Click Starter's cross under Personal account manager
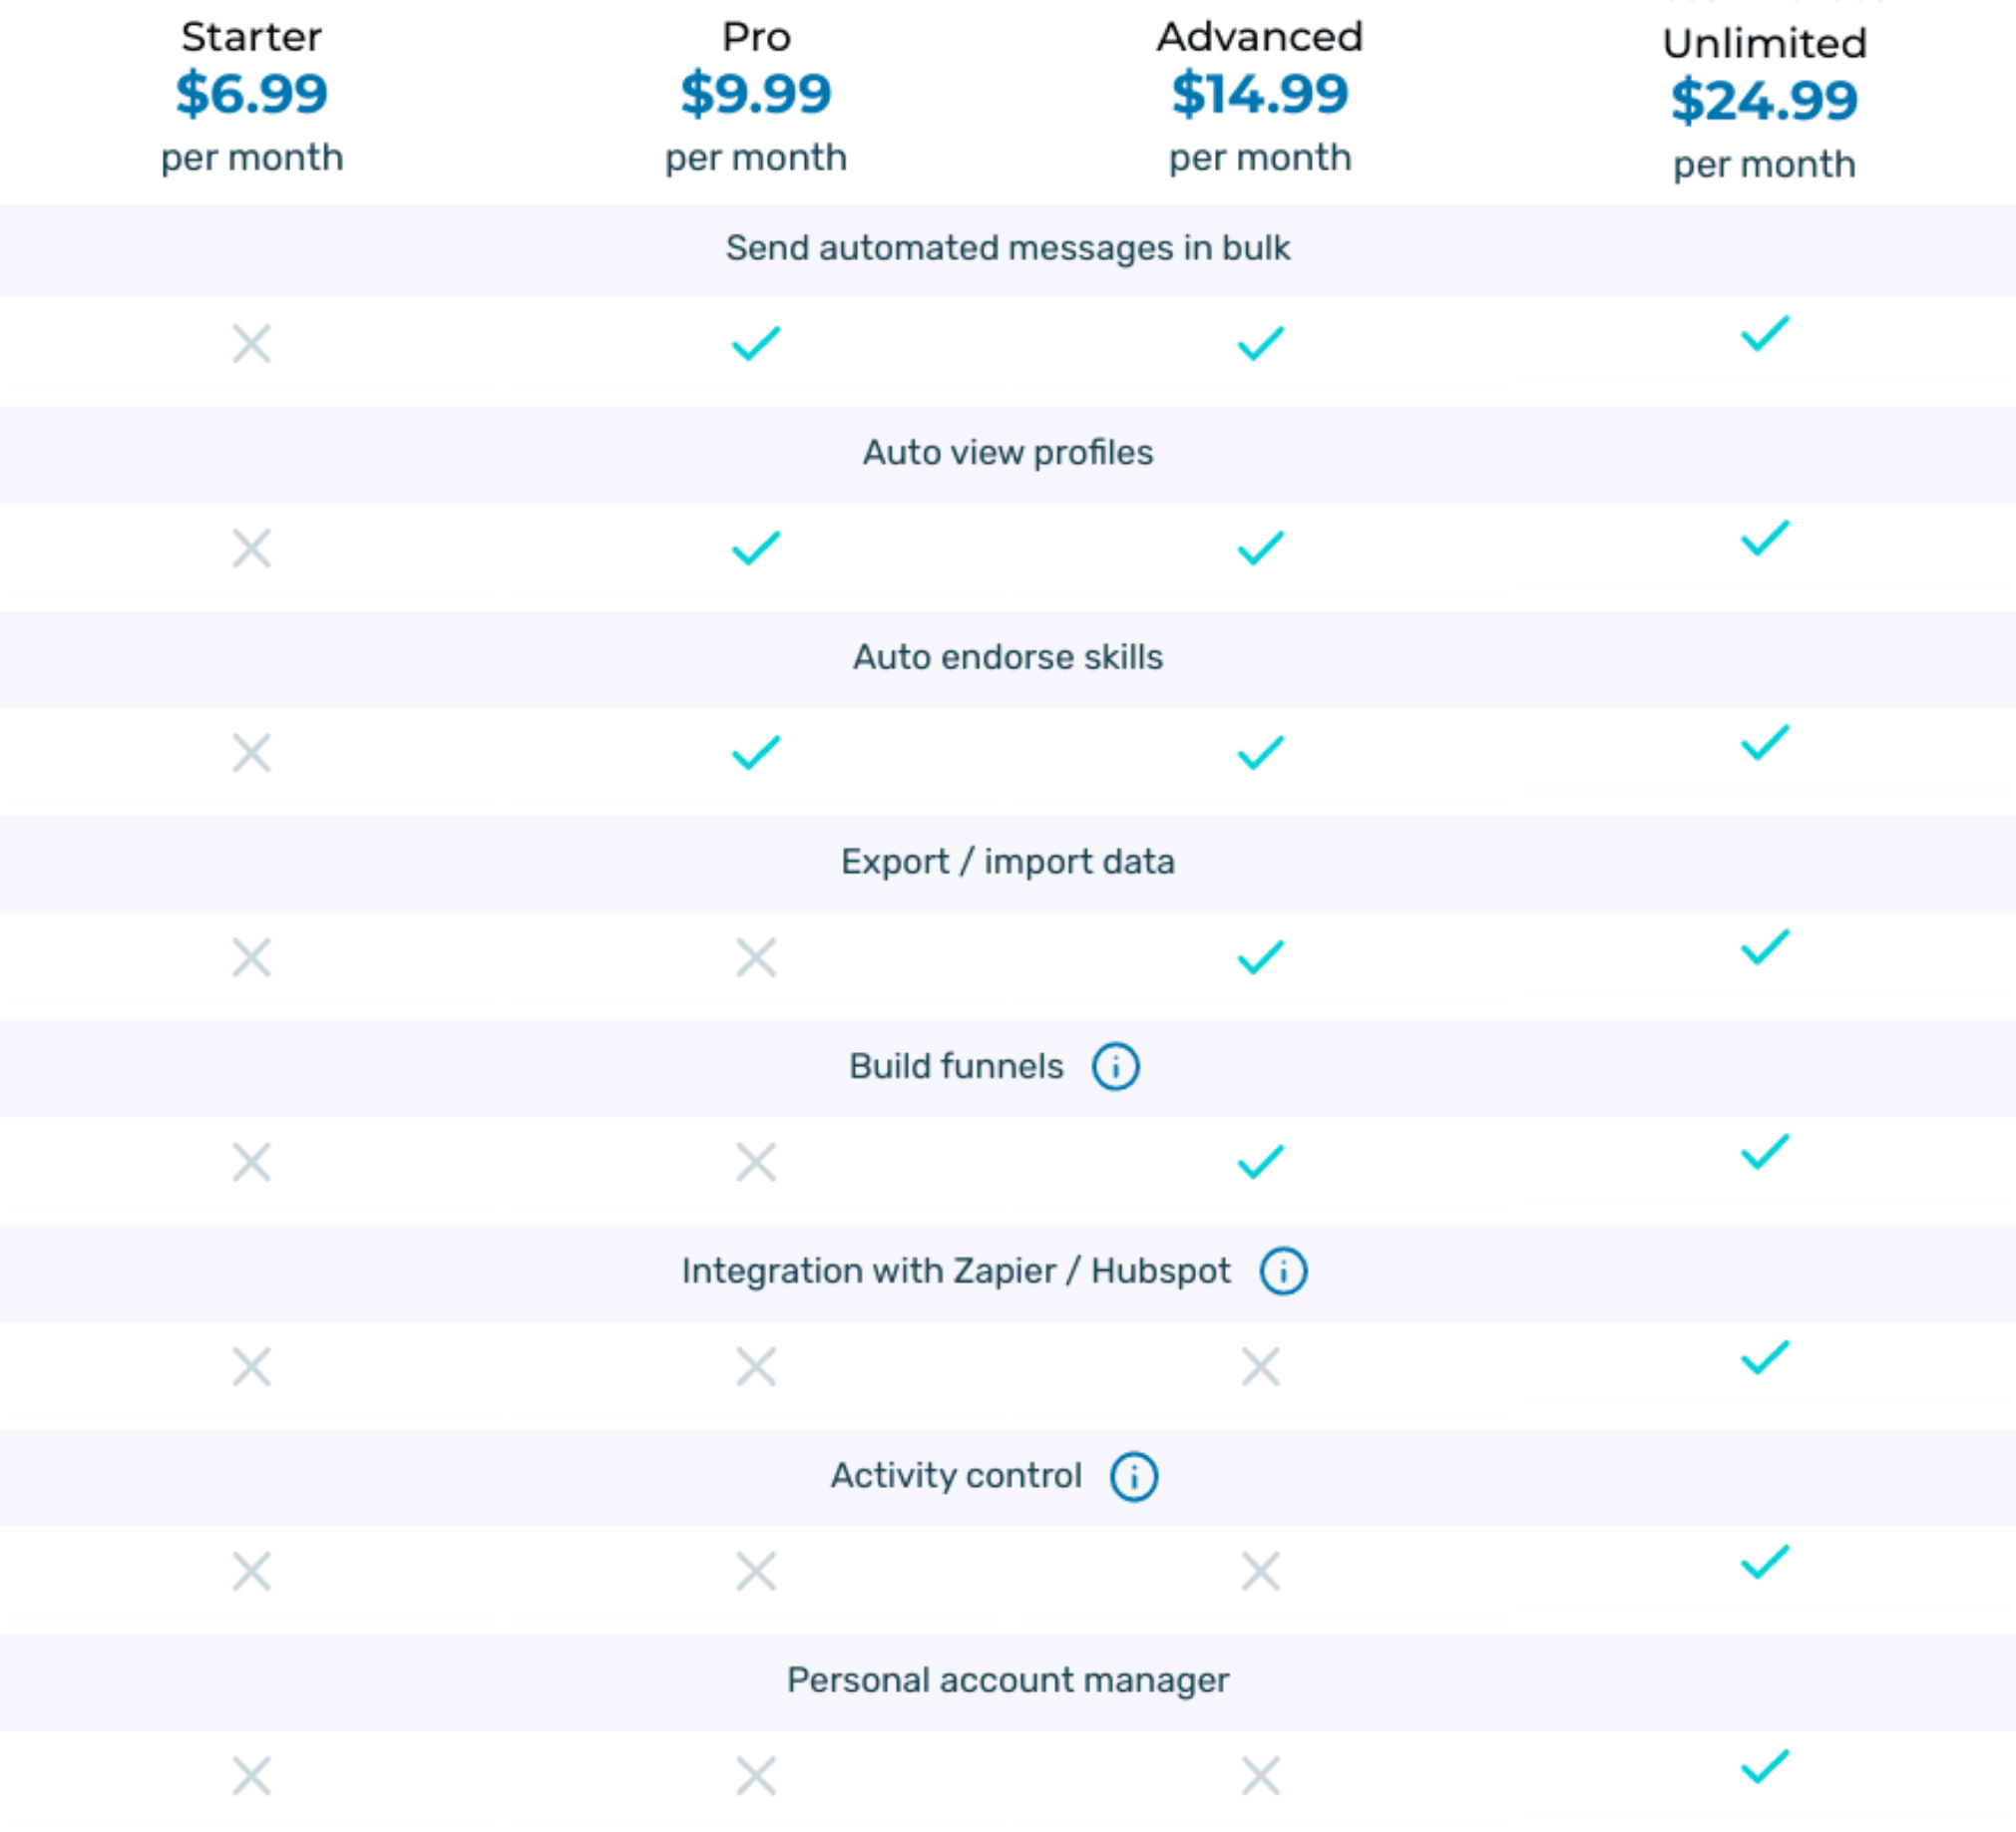 point(252,1776)
